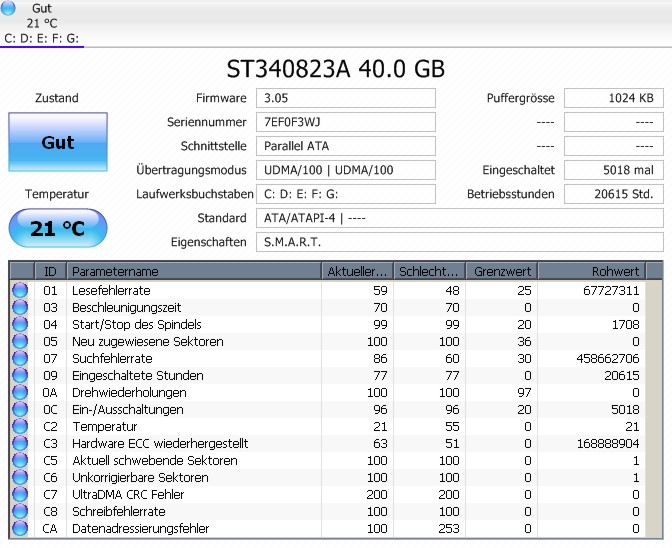The height and width of the screenshot is (548, 672).
Task: Select the Hardware ECC wiederhergestellt parameter
Action: [x=160, y=443]
